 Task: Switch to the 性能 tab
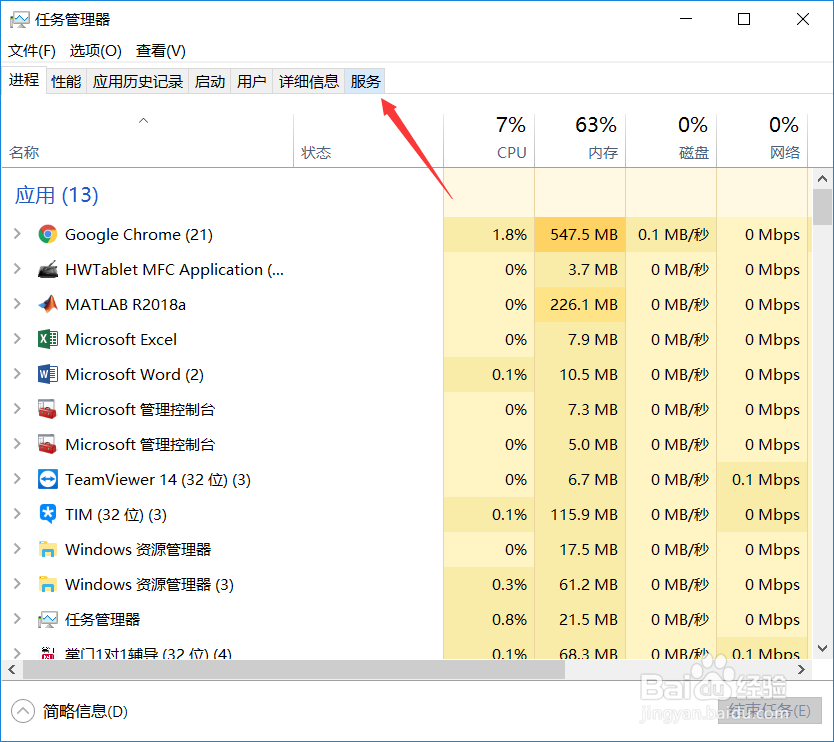pos(66,81)
